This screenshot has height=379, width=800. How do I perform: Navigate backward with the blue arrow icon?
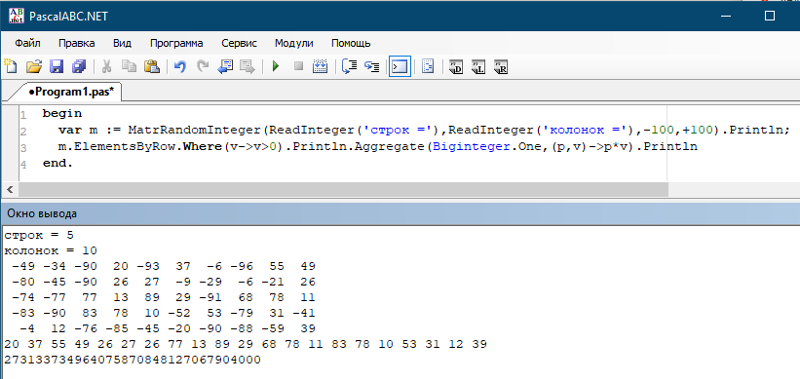(225, 66)
